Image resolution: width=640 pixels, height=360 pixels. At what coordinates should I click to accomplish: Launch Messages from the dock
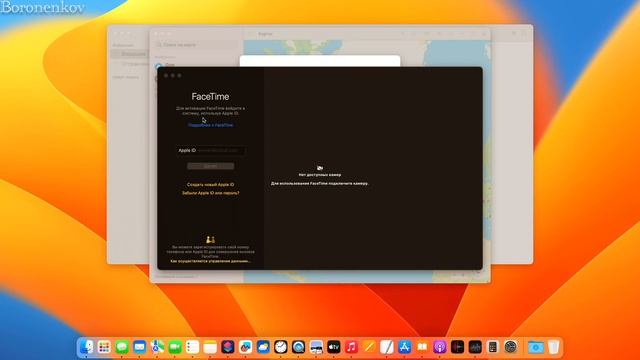point(122,347)
